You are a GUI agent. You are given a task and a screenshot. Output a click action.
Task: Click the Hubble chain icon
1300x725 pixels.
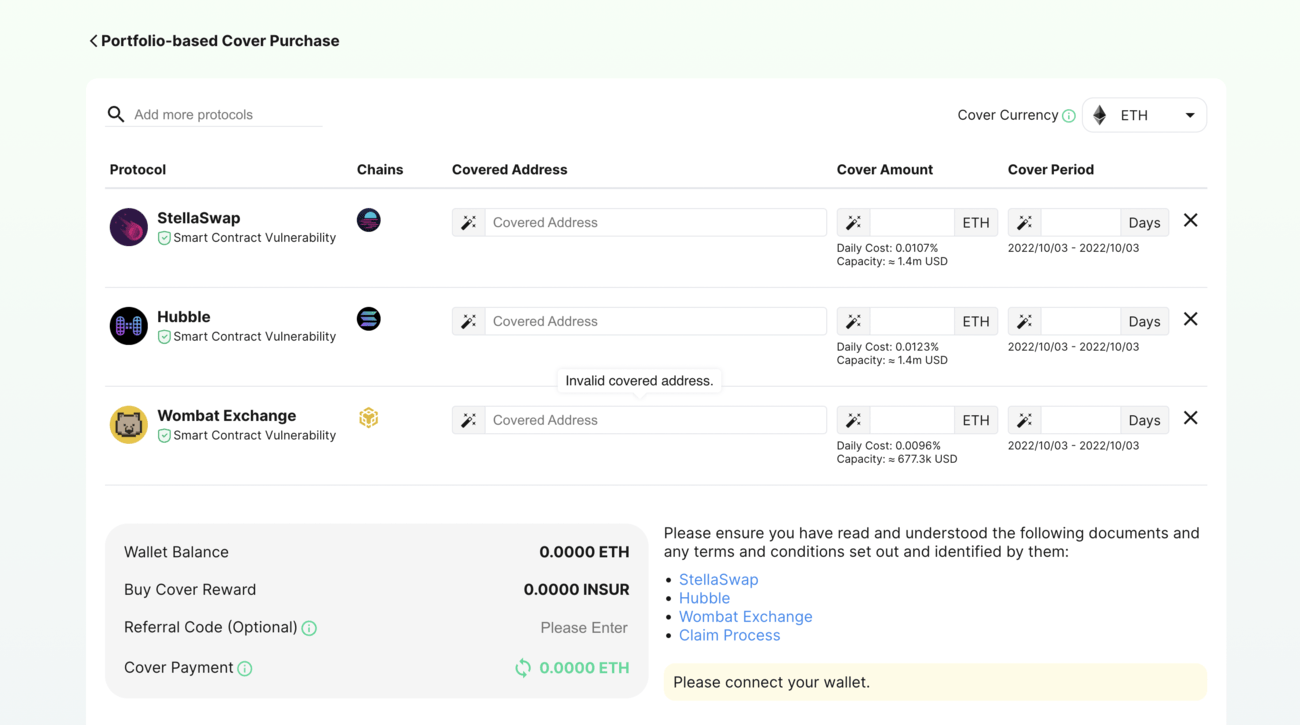(x=369, y=319)
